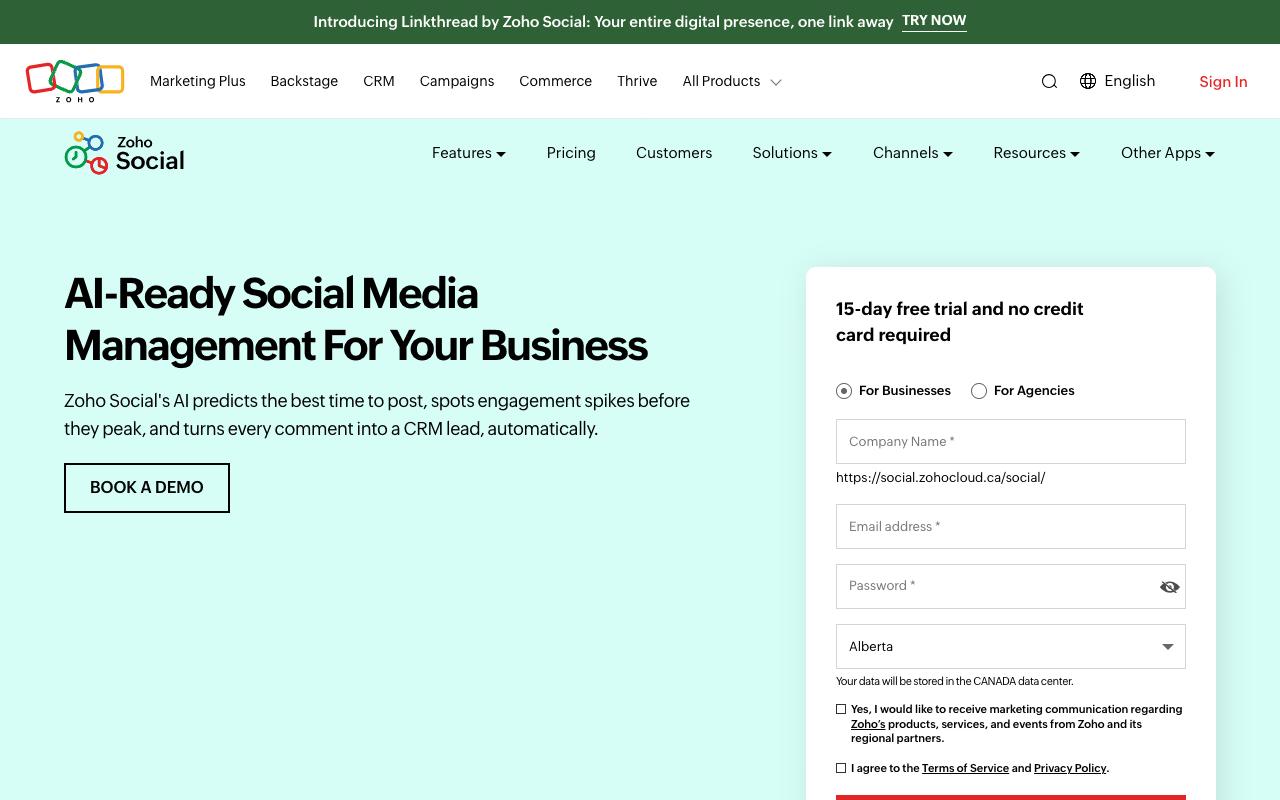Screen dimensions: 1280x800
Task: Click the 15-day free trial heading
Action: click(x=960, y=322)
